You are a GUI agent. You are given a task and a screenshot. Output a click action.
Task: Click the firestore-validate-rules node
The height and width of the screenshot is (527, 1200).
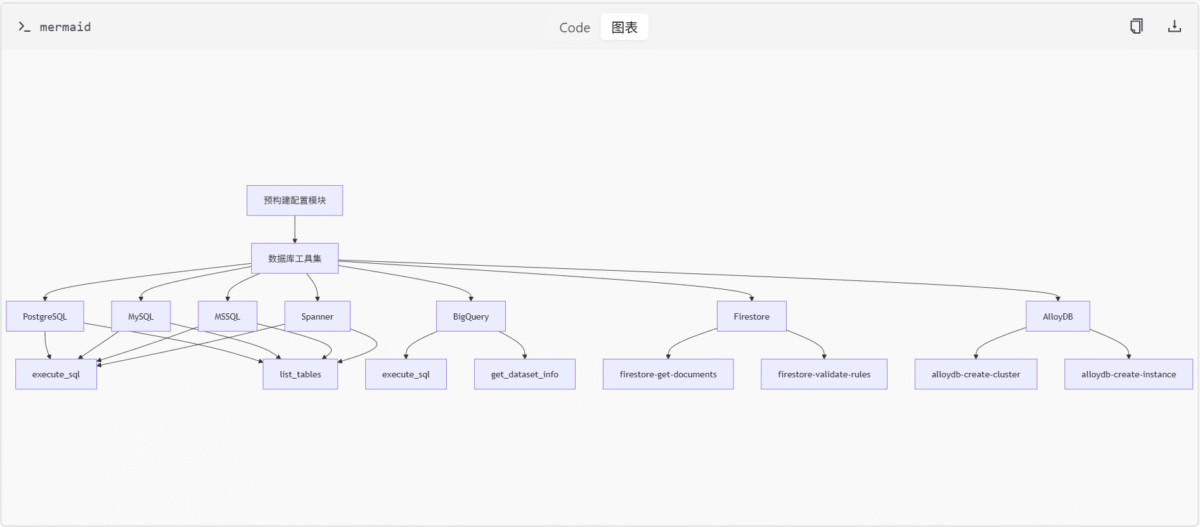[x=824, y=374]
